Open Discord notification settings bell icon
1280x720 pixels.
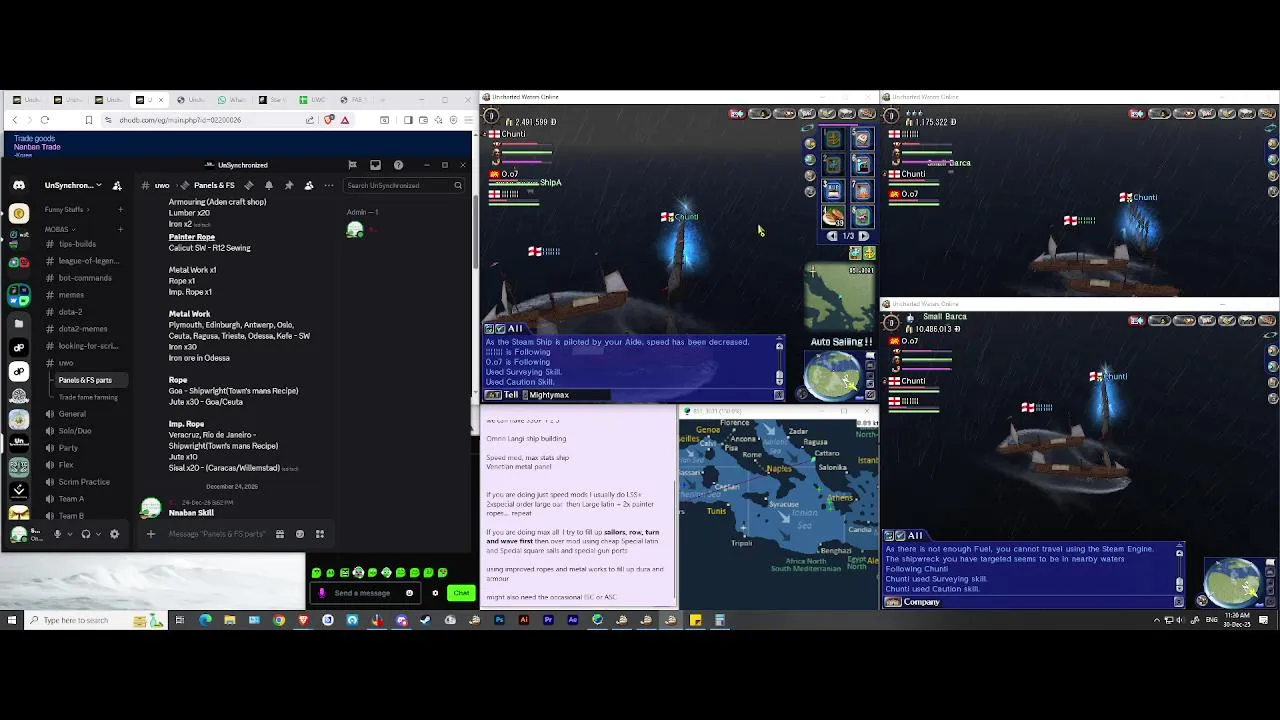pyautogui.click(x=268, y=185)
